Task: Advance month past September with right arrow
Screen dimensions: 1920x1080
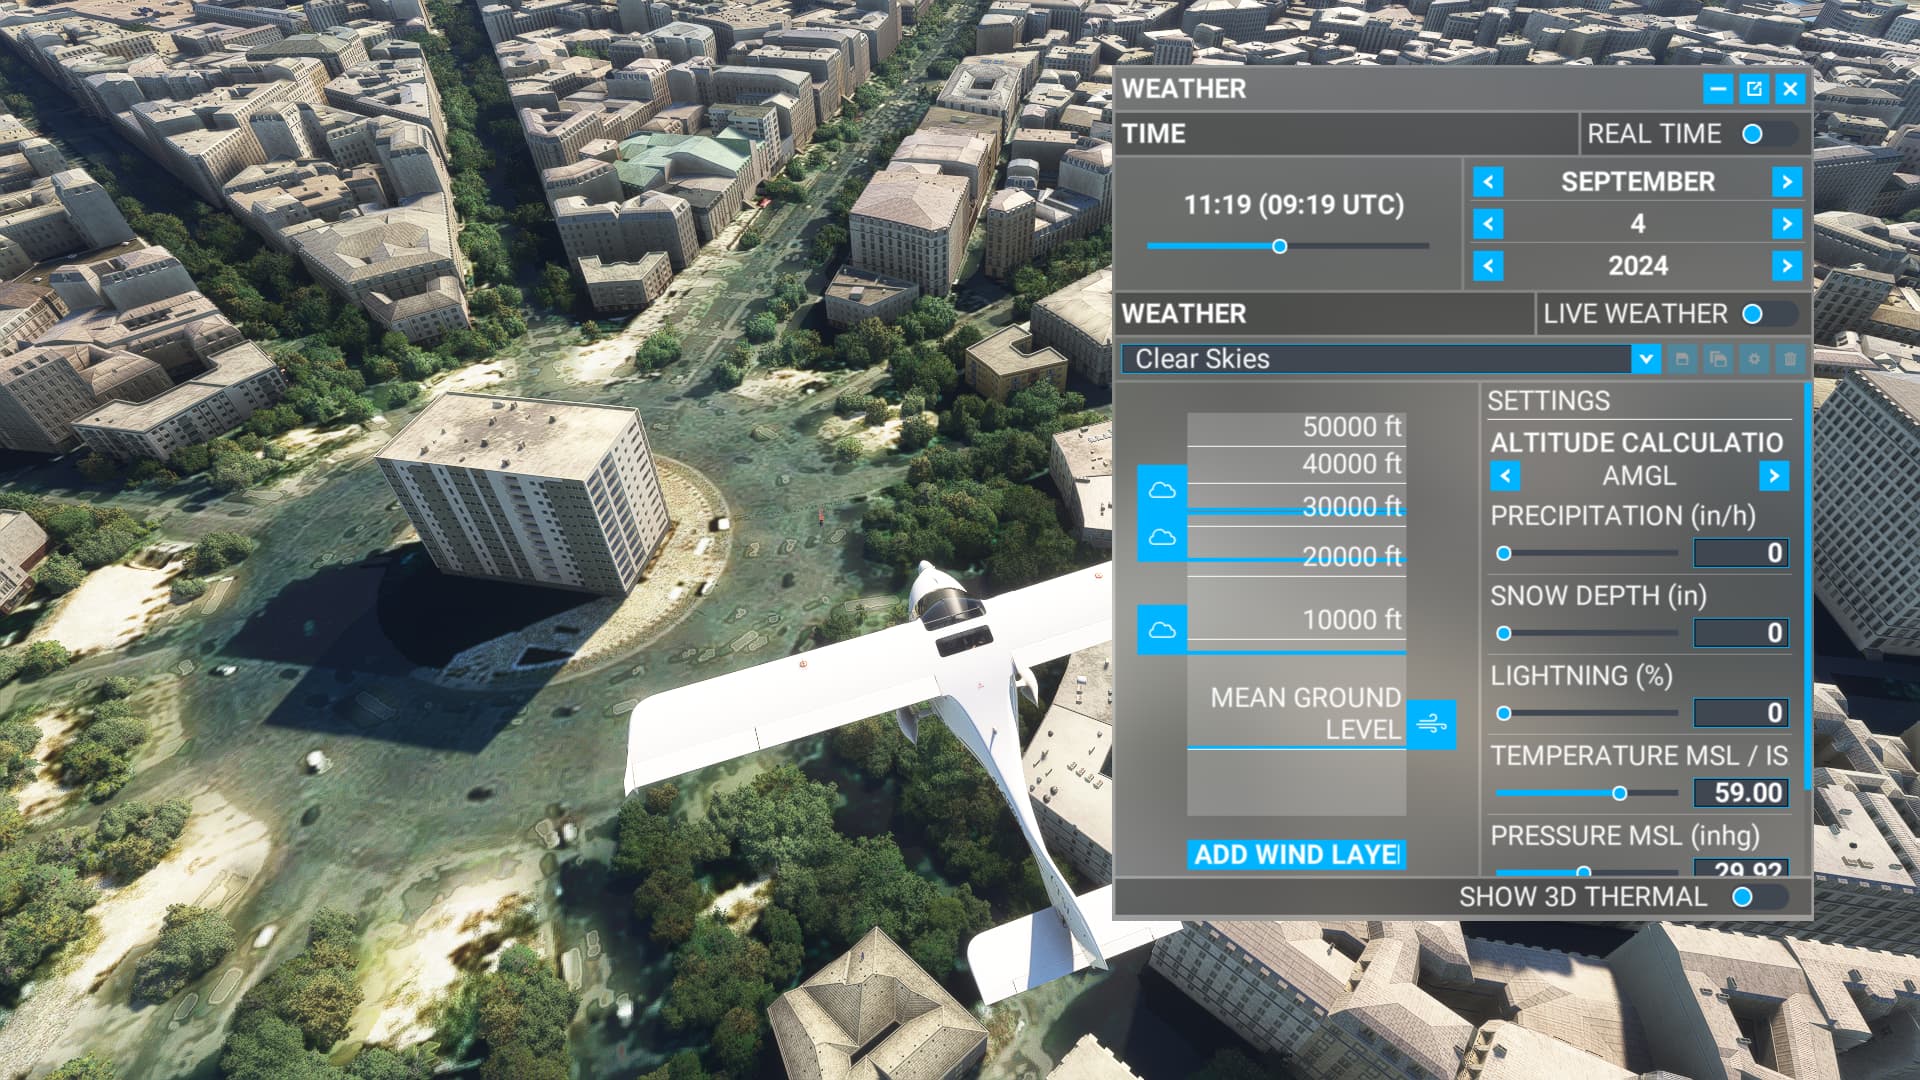Action: tap(1786, 182)
